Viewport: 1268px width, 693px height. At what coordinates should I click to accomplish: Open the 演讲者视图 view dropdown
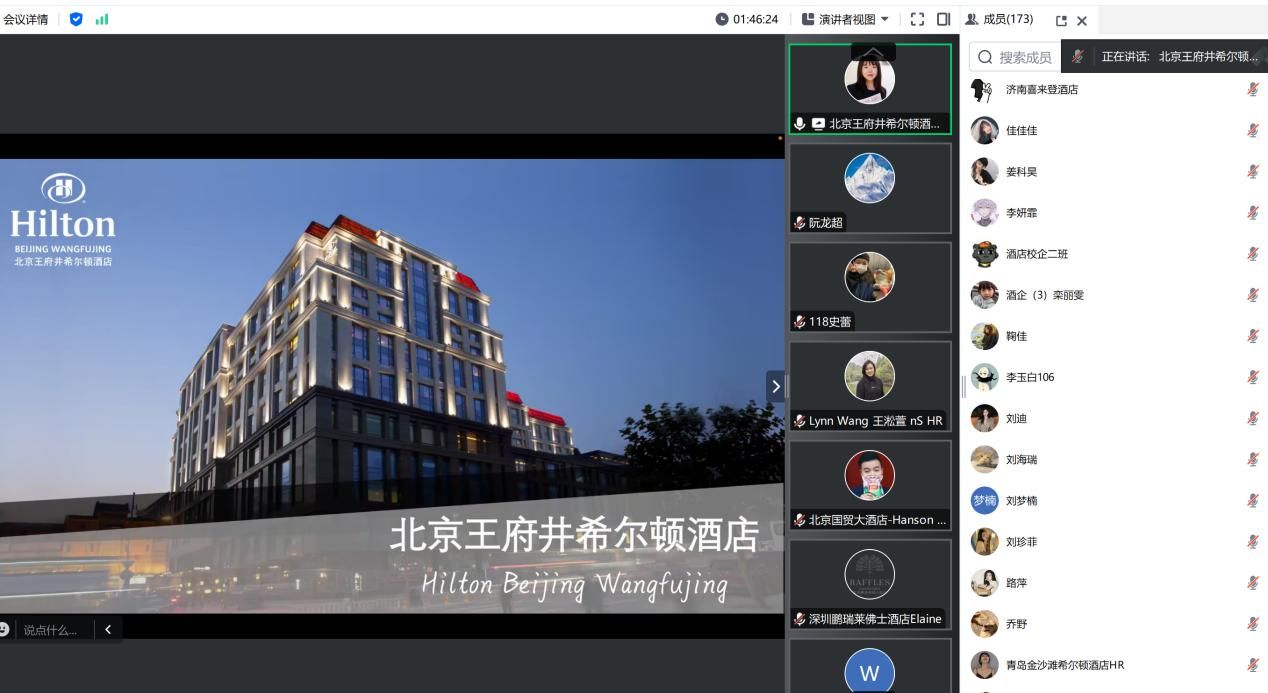pyautogui.click(x=845, y=19)
